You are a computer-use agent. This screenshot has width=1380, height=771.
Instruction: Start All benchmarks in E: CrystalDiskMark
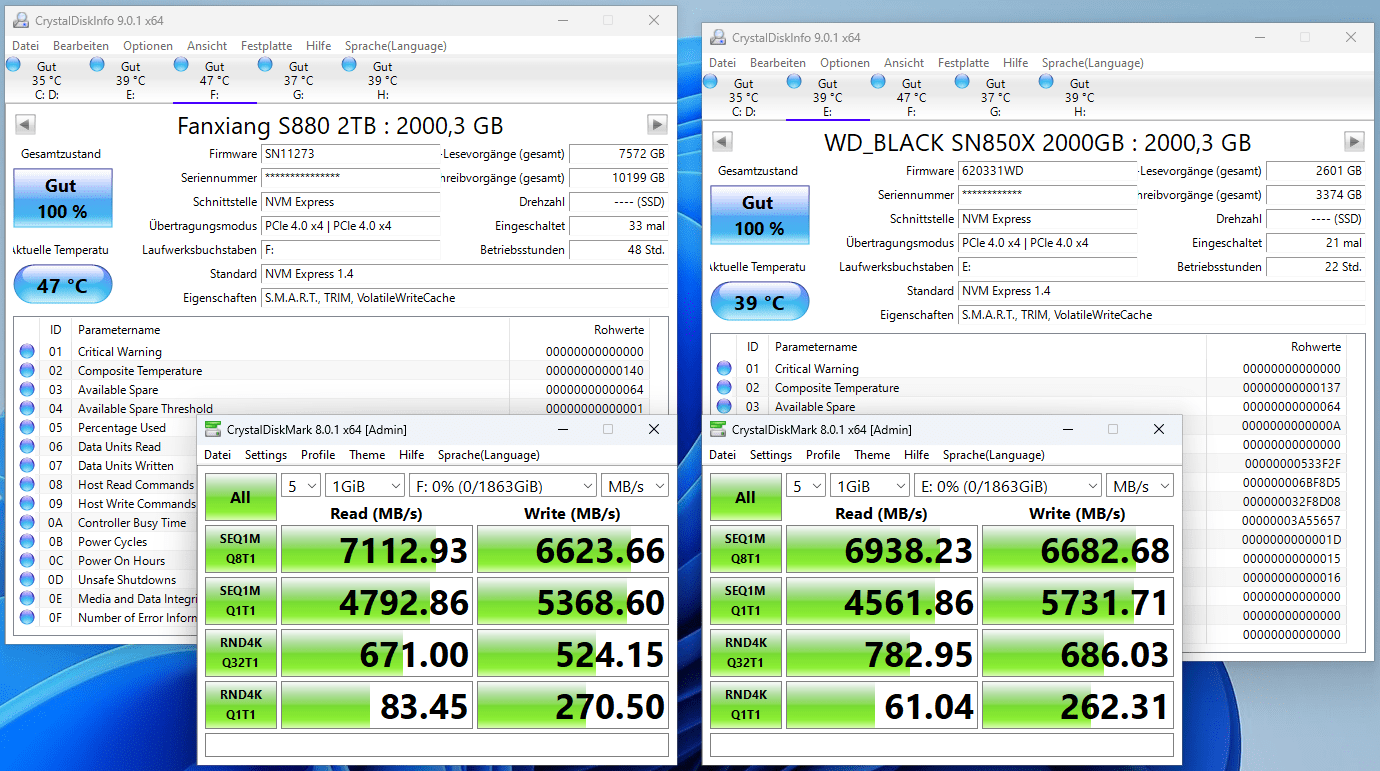[x=745, y=497]
